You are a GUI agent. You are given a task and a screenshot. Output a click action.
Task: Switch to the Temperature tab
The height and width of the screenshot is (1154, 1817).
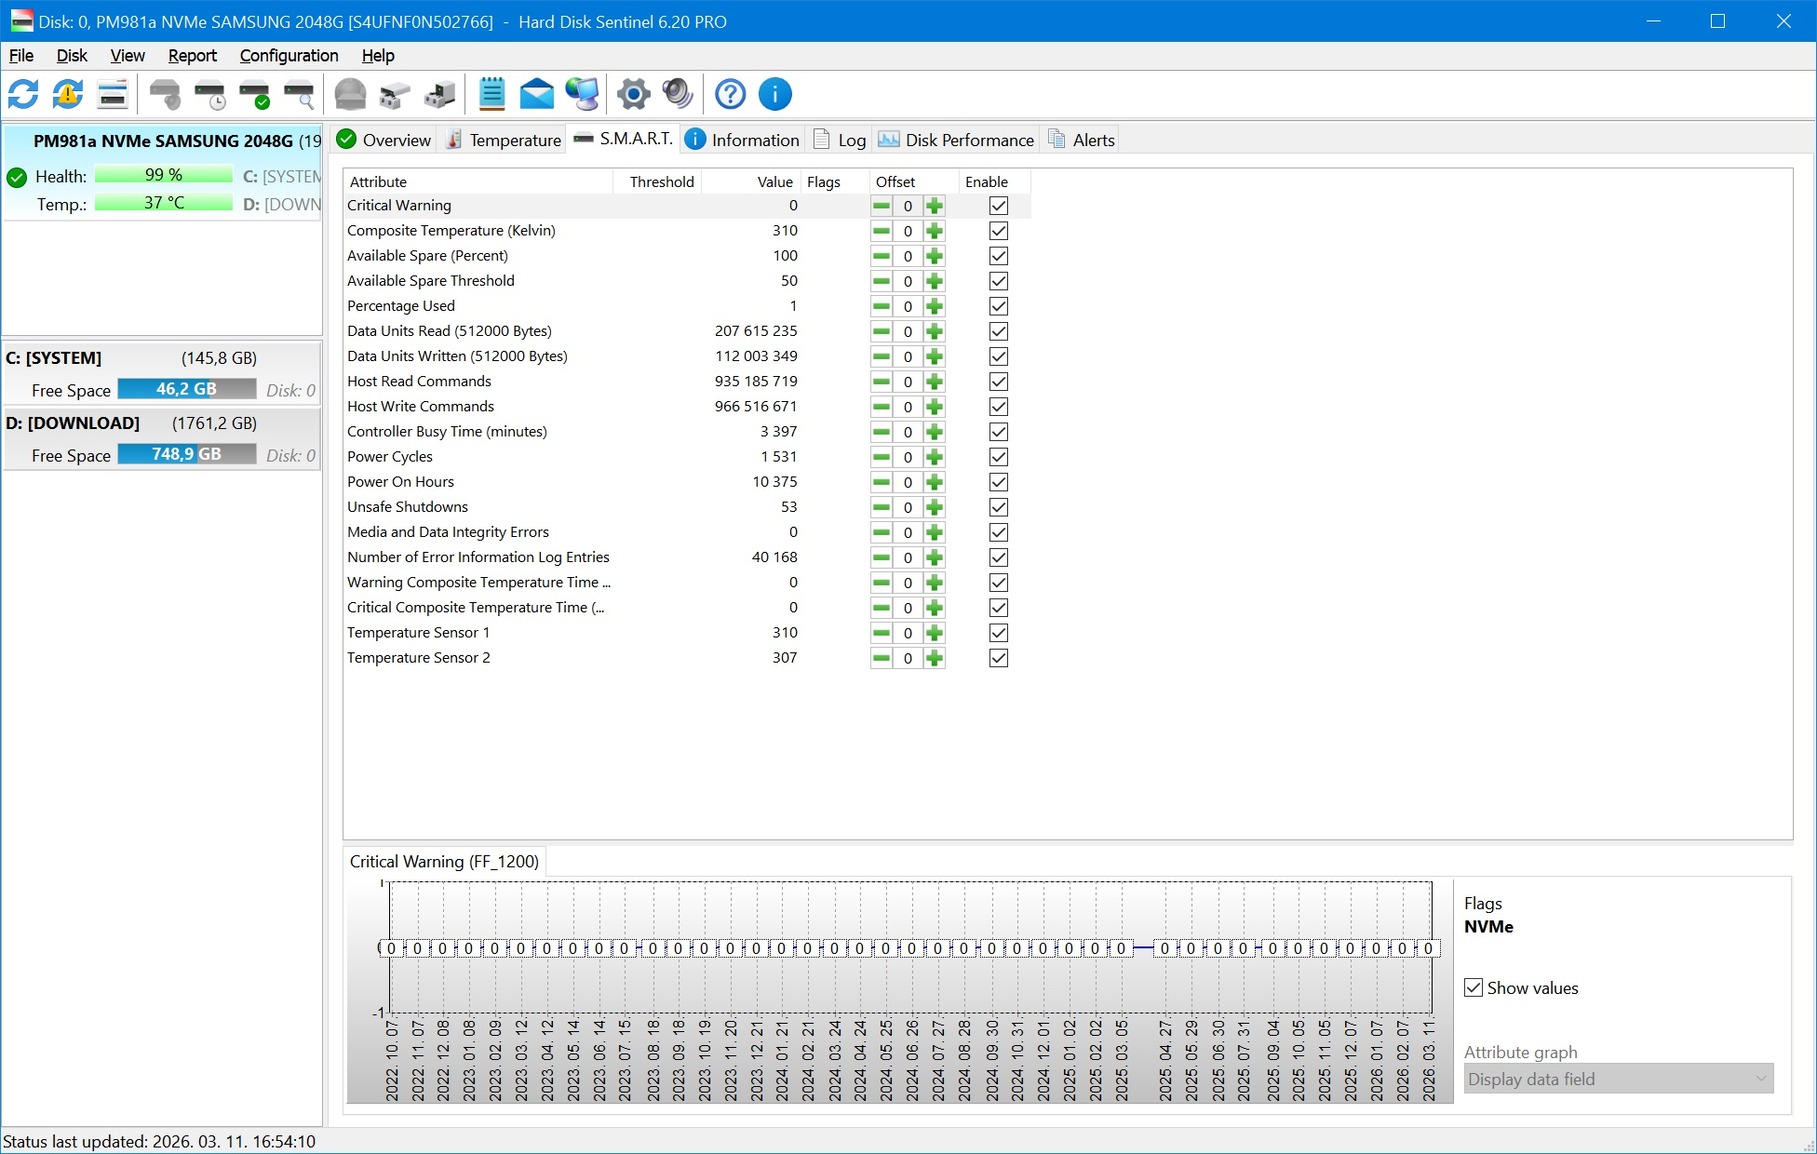click(503, 140)
